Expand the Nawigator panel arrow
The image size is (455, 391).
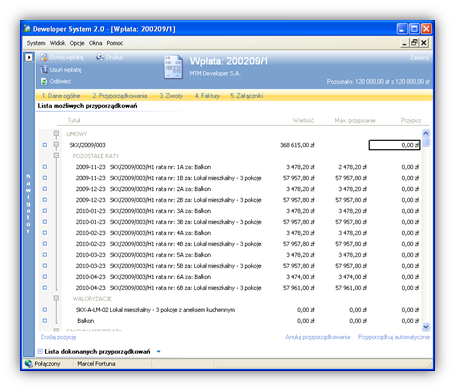[x=29, y=57]
